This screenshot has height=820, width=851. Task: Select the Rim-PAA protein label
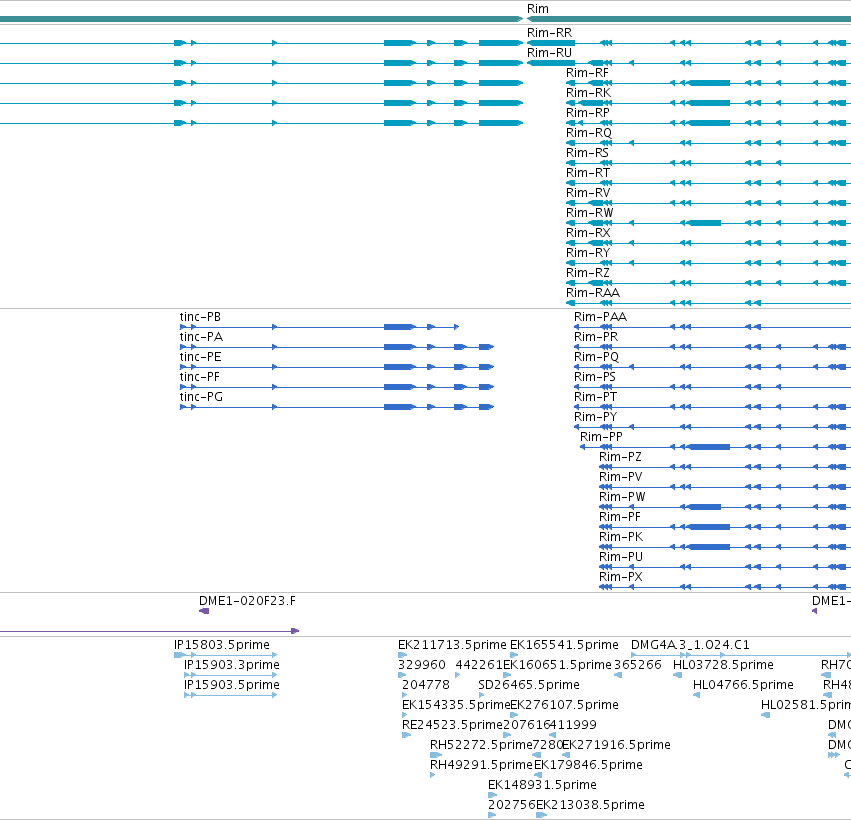[x=600, y=317]
